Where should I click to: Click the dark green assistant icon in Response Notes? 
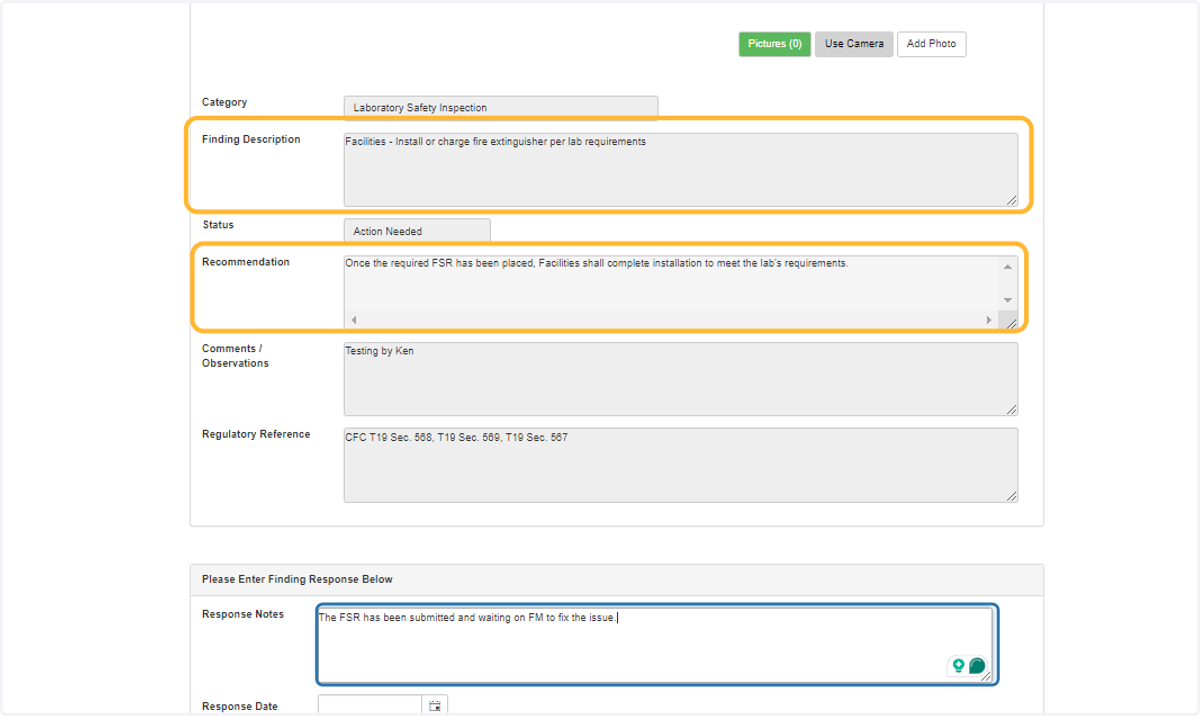pos(977,666)
